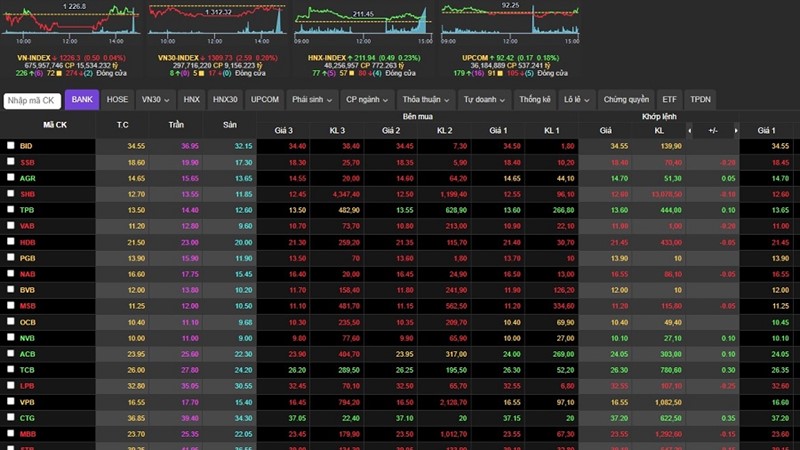Expand the Tự doanh dropdown
800x450 pixels.
coord(484,99)
